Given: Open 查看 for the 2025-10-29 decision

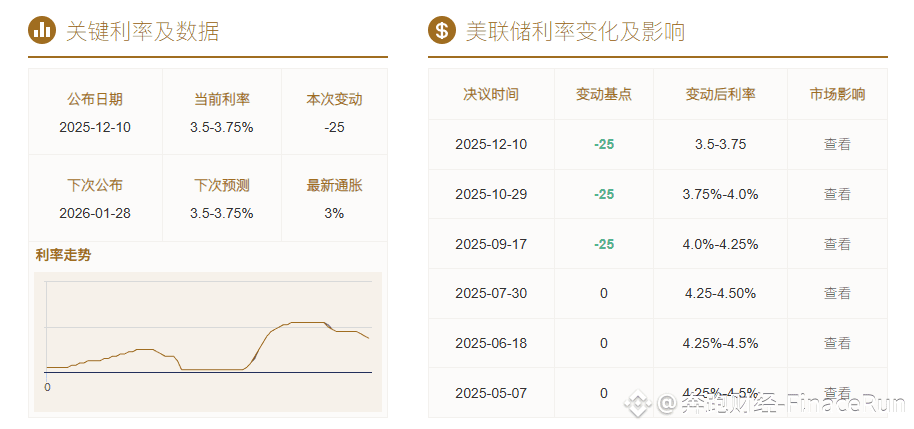Looking at the screenshot, I should pyautogui.click(x=837, y=194).
